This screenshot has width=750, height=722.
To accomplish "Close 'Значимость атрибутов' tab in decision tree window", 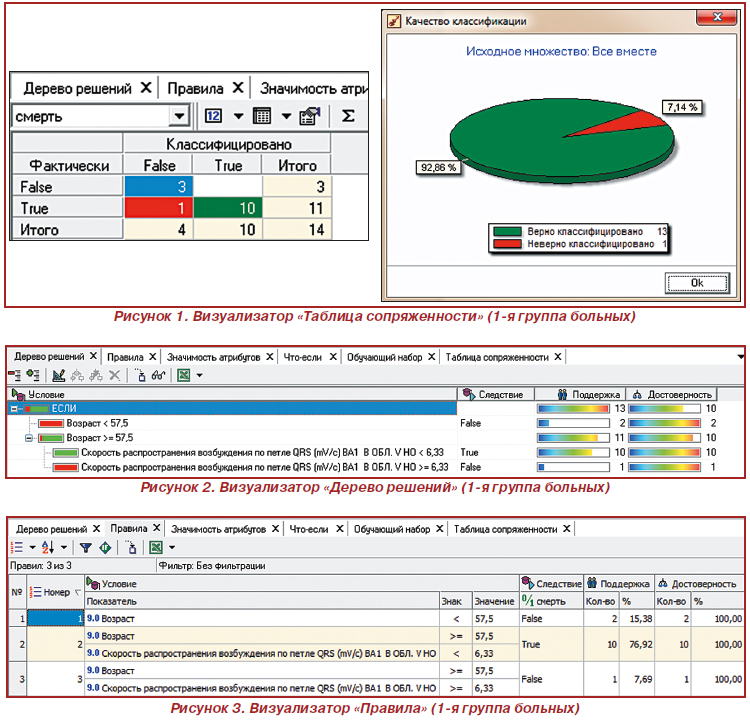I will [x=270, y=357].
